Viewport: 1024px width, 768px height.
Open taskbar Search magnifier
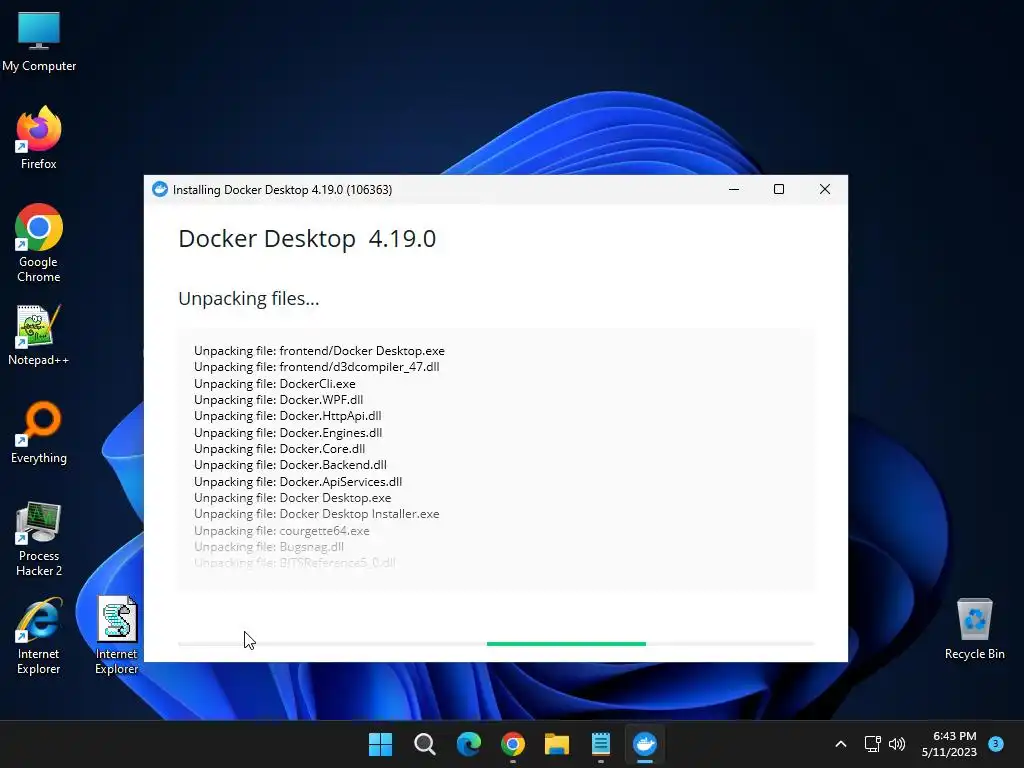click(x=424, y=744)
